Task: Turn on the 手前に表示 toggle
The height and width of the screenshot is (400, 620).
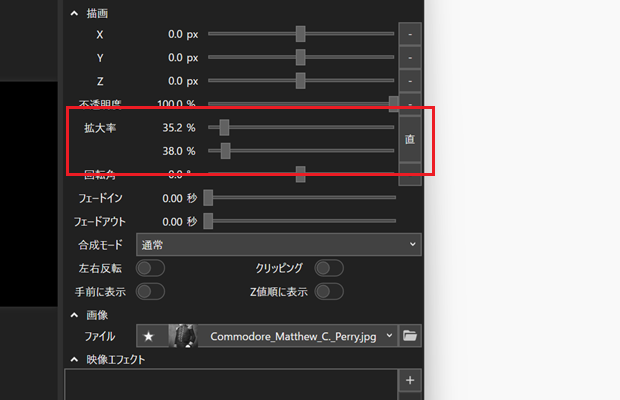Action: 150,291
